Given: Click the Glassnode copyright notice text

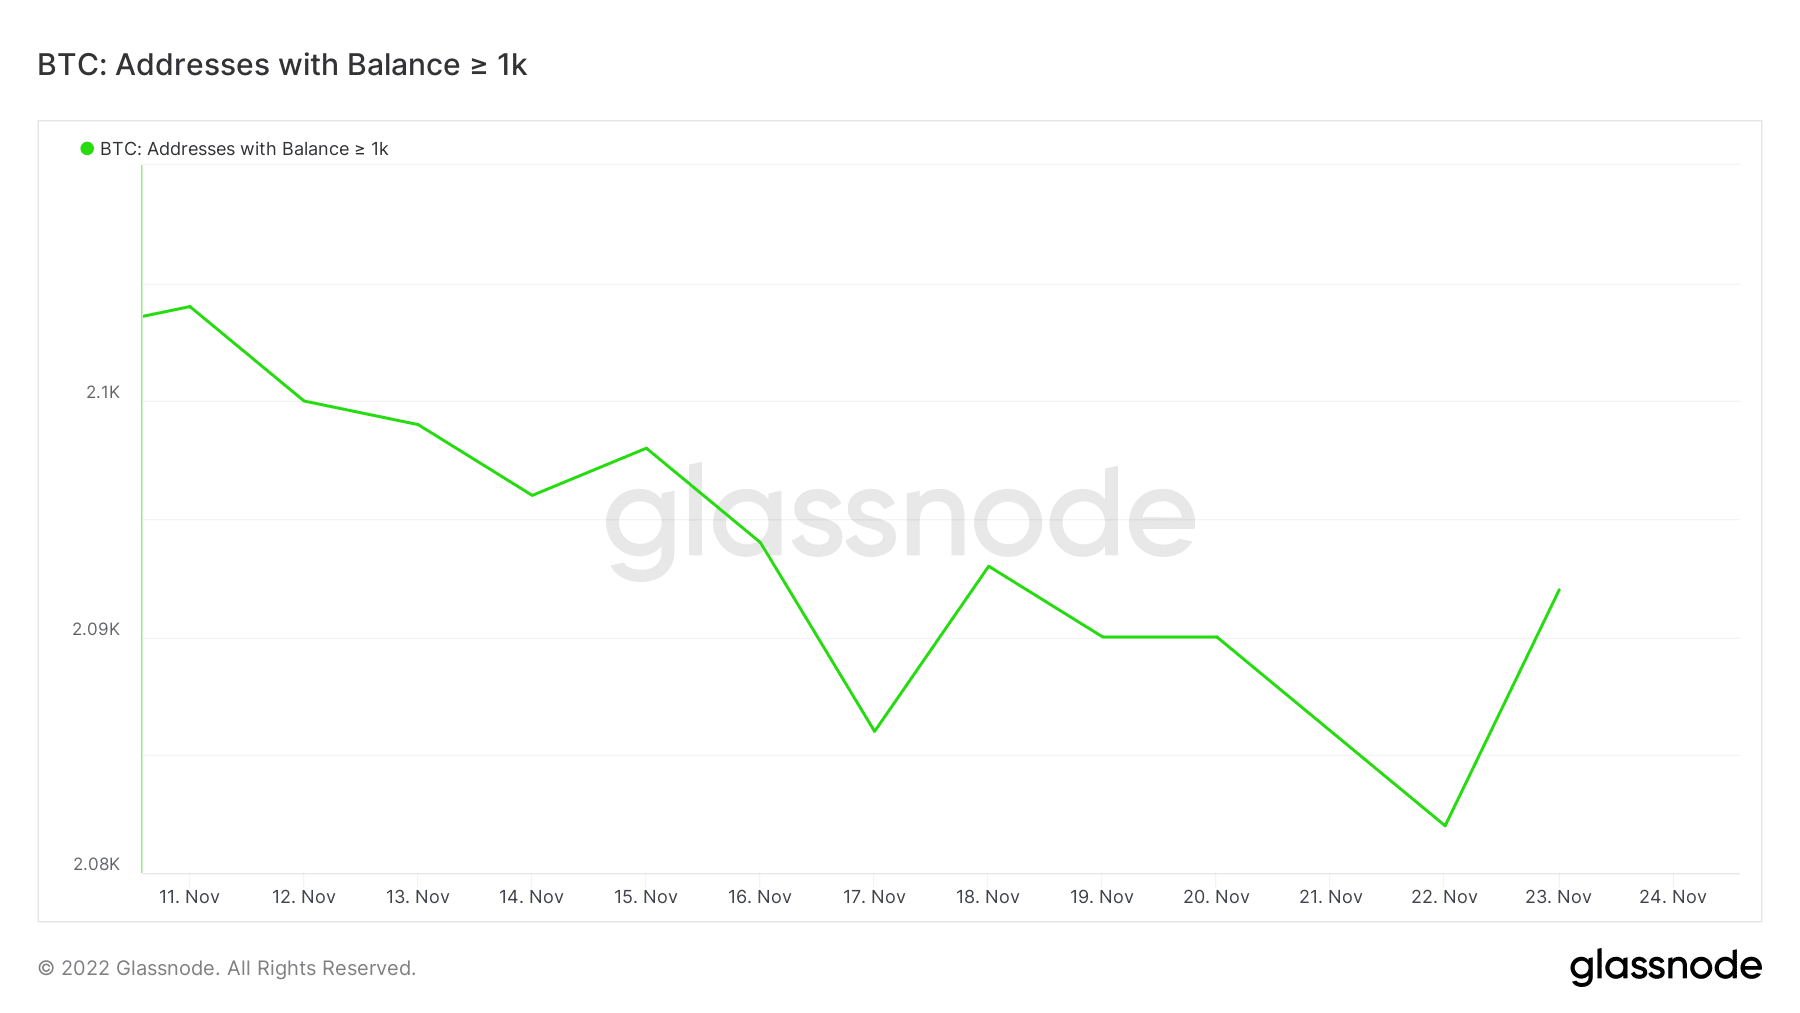Looking at the screenshot, I should coord(227,968).
